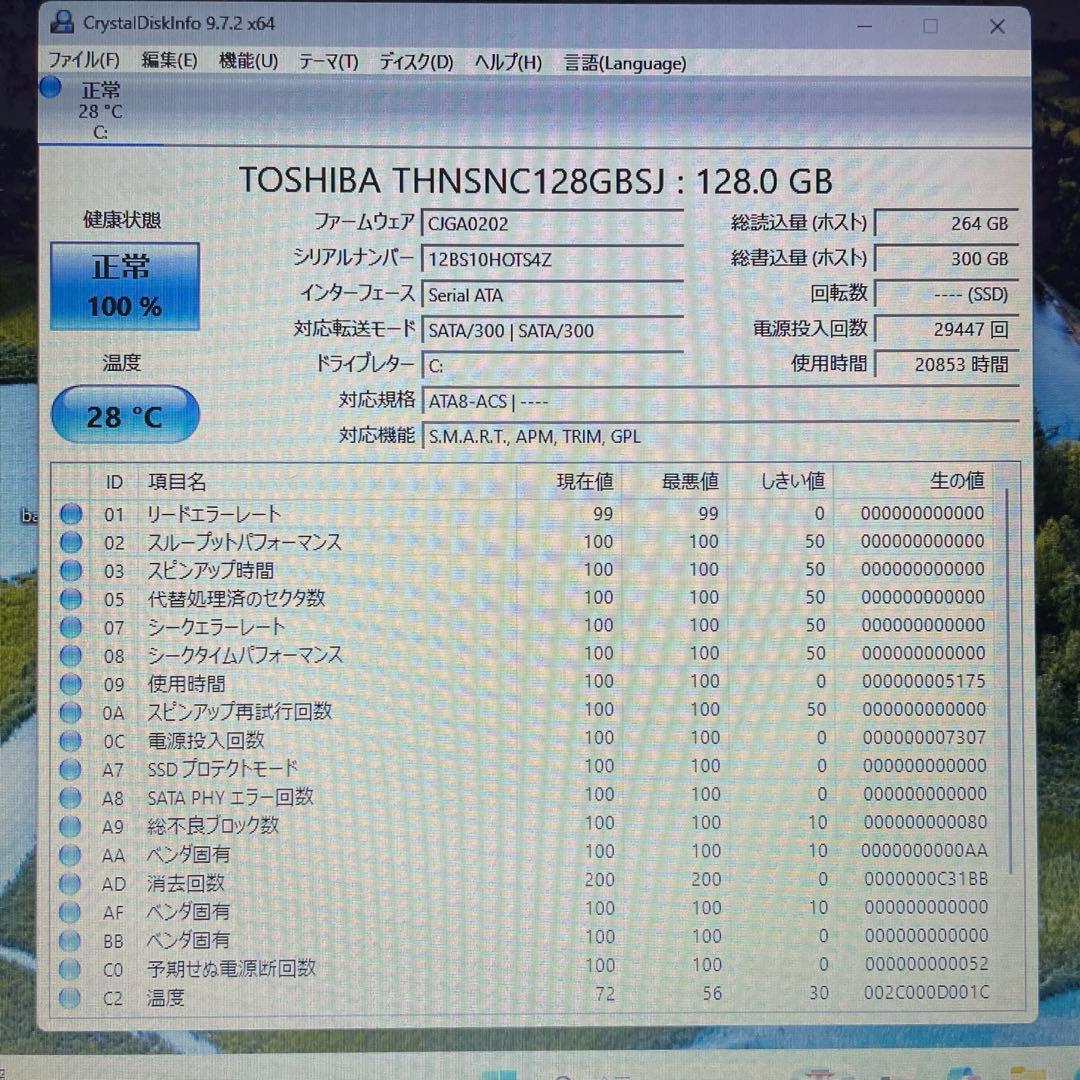Select the 代替処理済のセクタ数 attribute name

(236, 598)
